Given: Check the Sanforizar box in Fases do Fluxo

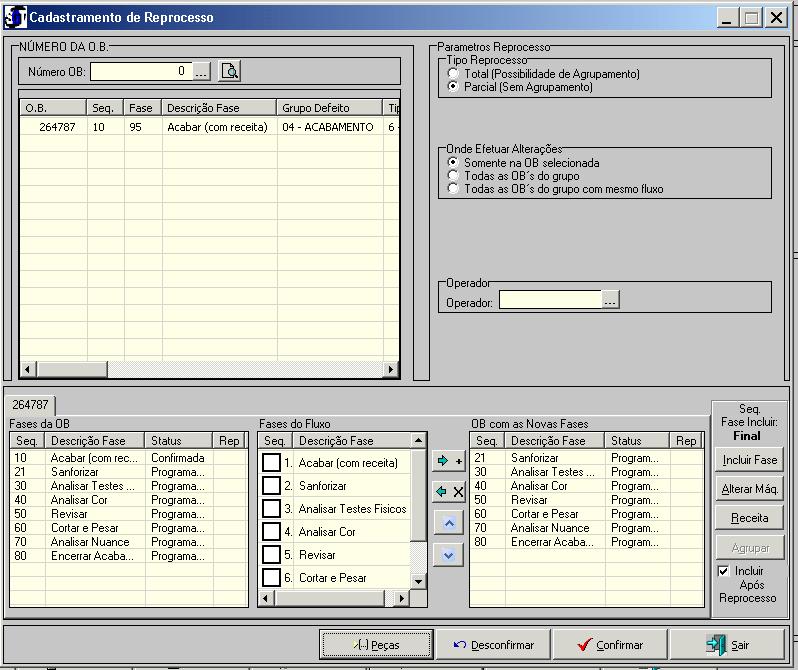Looking at the screenshot, I should (271, 486).
